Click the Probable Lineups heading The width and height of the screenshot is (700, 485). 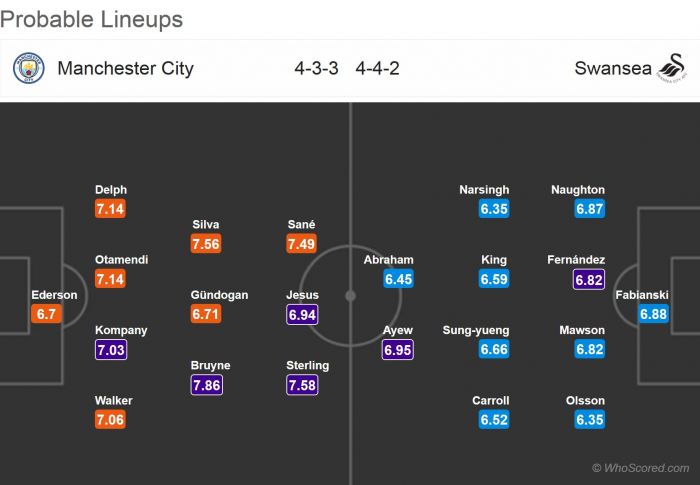[91, 20]
